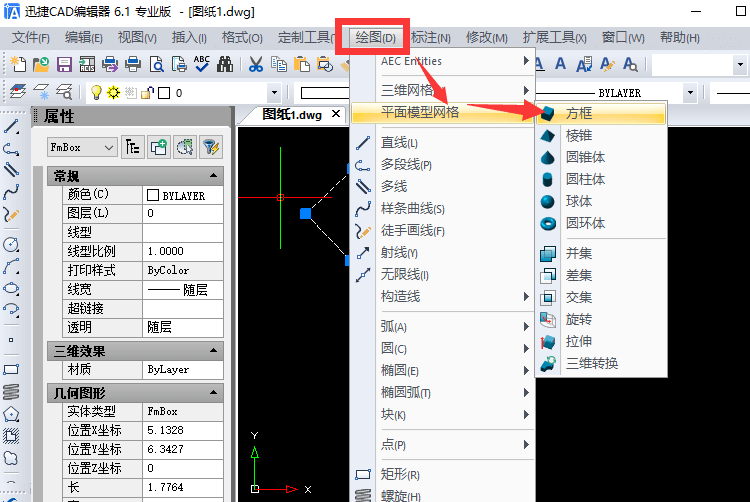Click the Cut scissors icon
Image resolution: width=750 pixels, height=502 pixels.
255,65
